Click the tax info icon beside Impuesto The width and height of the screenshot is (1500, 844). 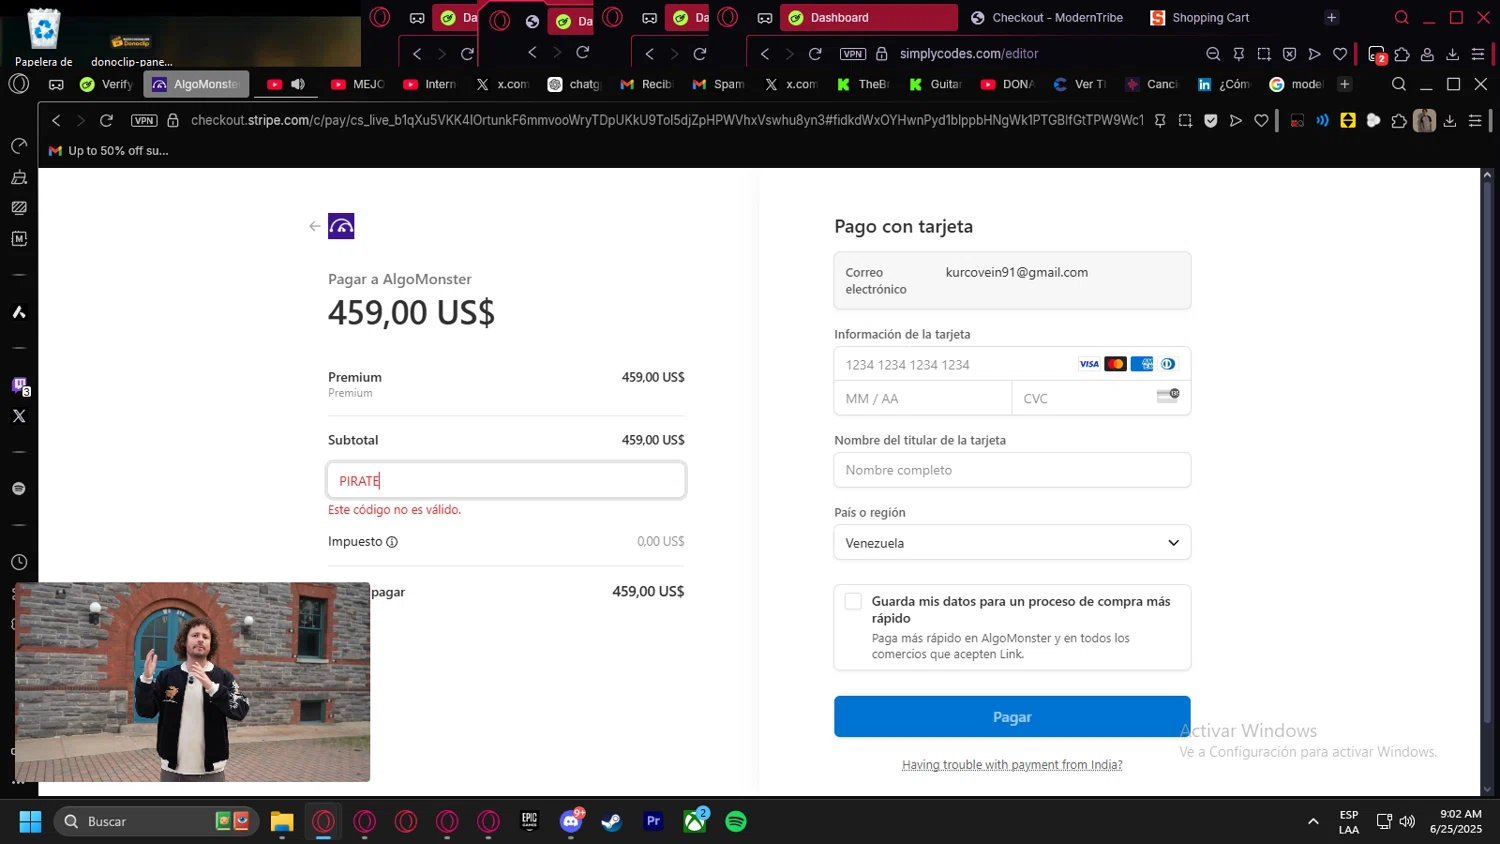coord(392,542)
